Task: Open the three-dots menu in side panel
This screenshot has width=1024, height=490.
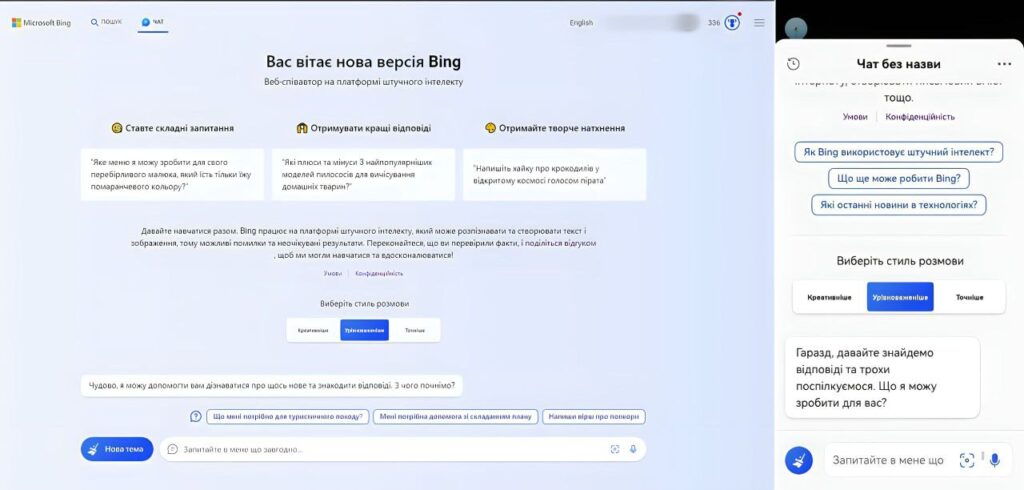Action: click(x=1004, y=64)
